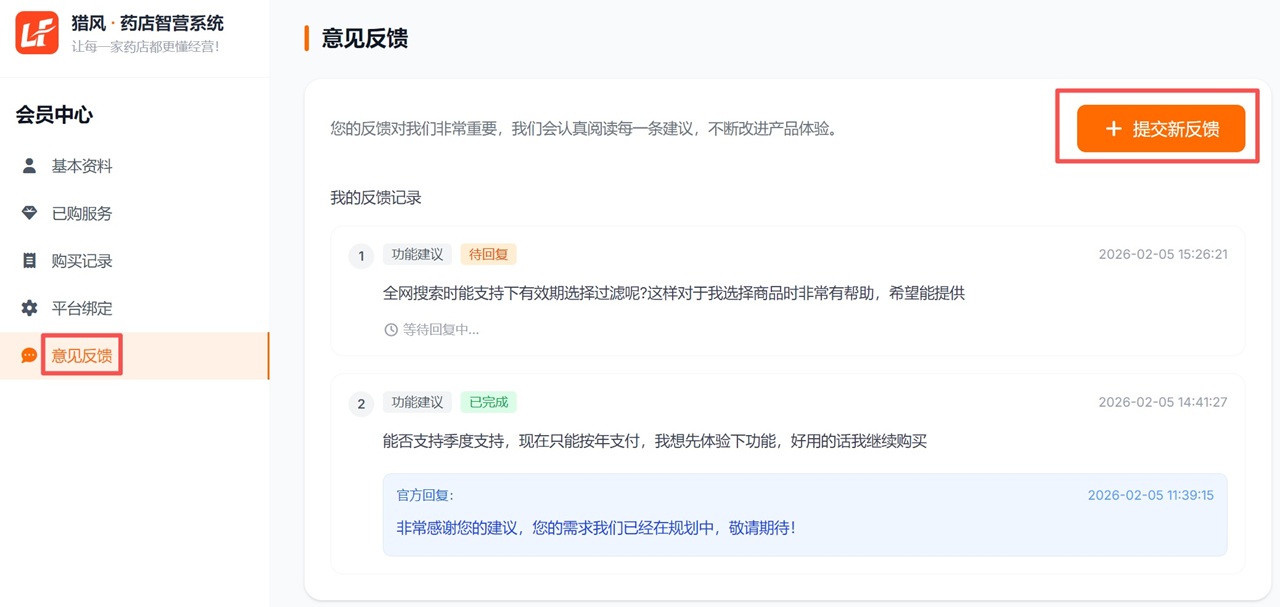Click the document icon beside 购买记录
The width and height of the screenshot is (1280, 607).
click(29, 260)
